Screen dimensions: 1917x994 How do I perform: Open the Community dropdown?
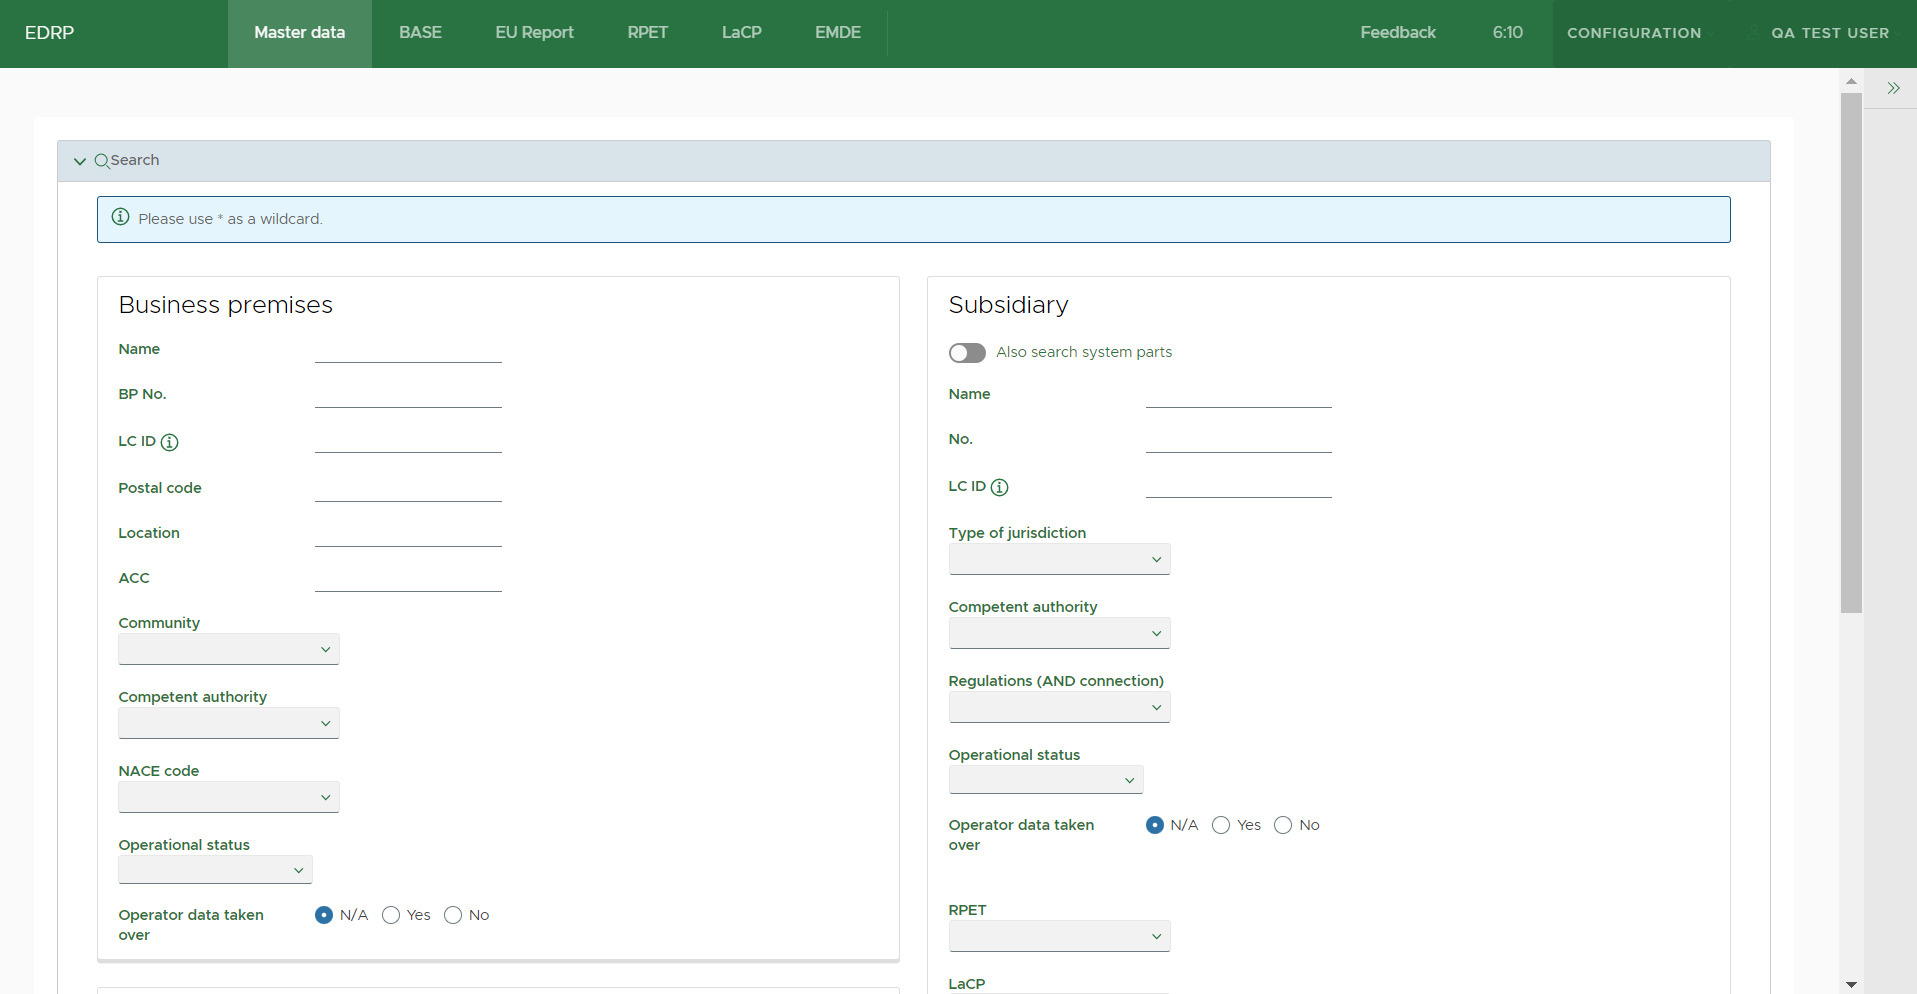[229, 649]
